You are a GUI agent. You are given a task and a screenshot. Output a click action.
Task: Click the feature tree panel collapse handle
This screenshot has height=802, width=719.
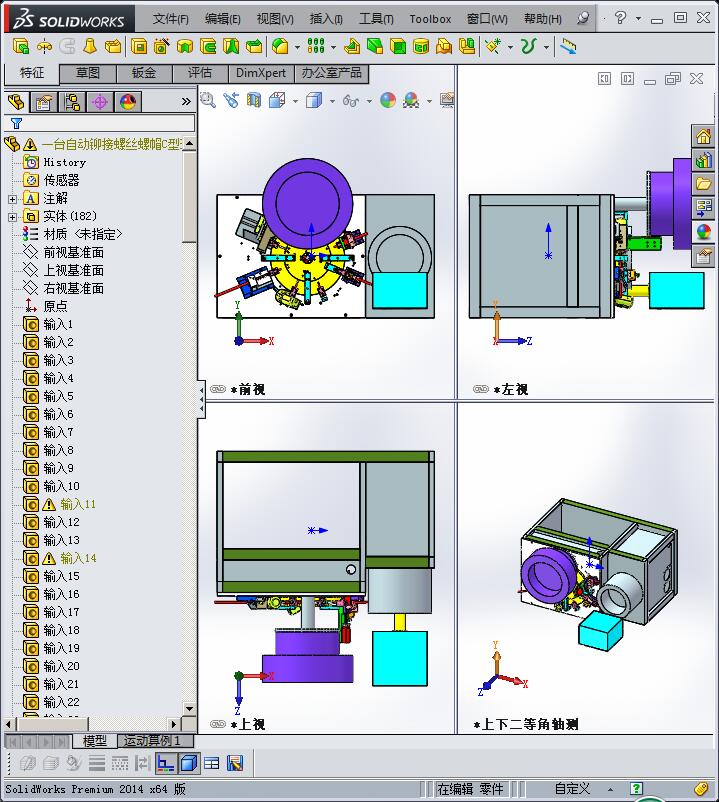[x=201, y=400]
